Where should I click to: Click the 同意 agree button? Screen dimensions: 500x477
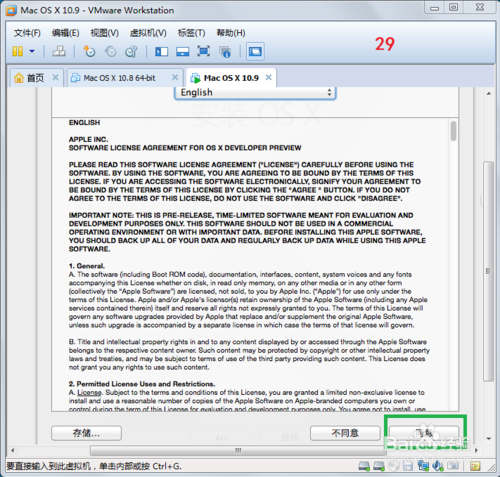(x=424, y=433)
